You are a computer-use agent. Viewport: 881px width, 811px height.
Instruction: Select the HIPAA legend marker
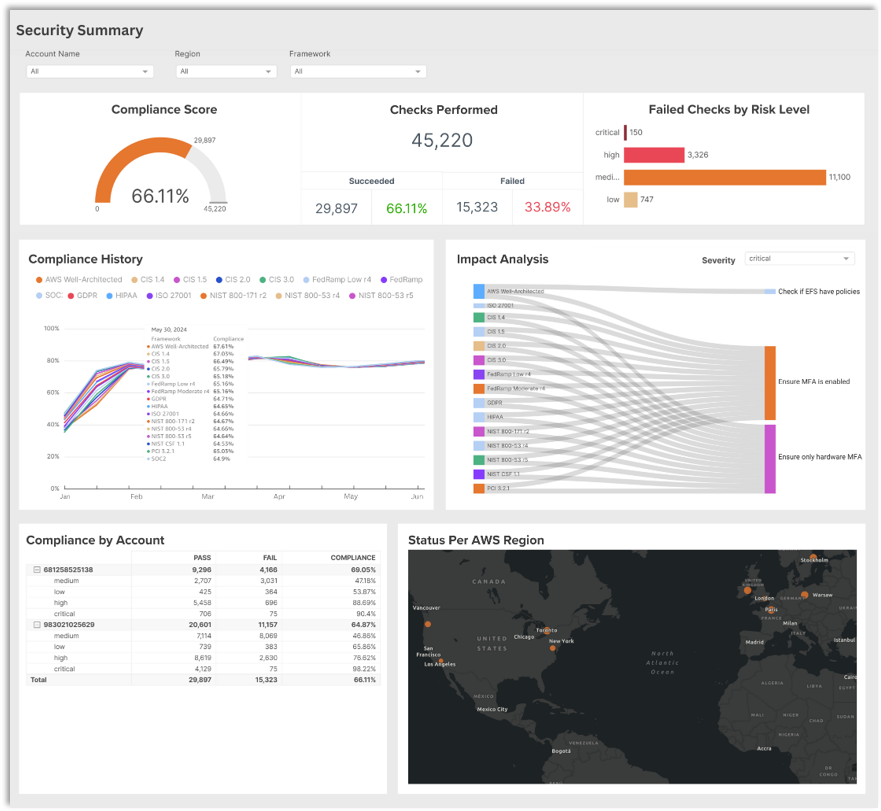pos(108,294)
